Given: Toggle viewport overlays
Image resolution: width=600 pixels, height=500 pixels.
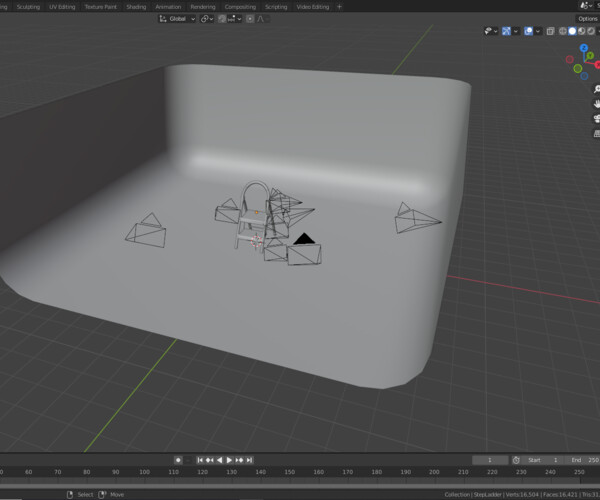Looking at the screenshot, I should pos(528,31).
